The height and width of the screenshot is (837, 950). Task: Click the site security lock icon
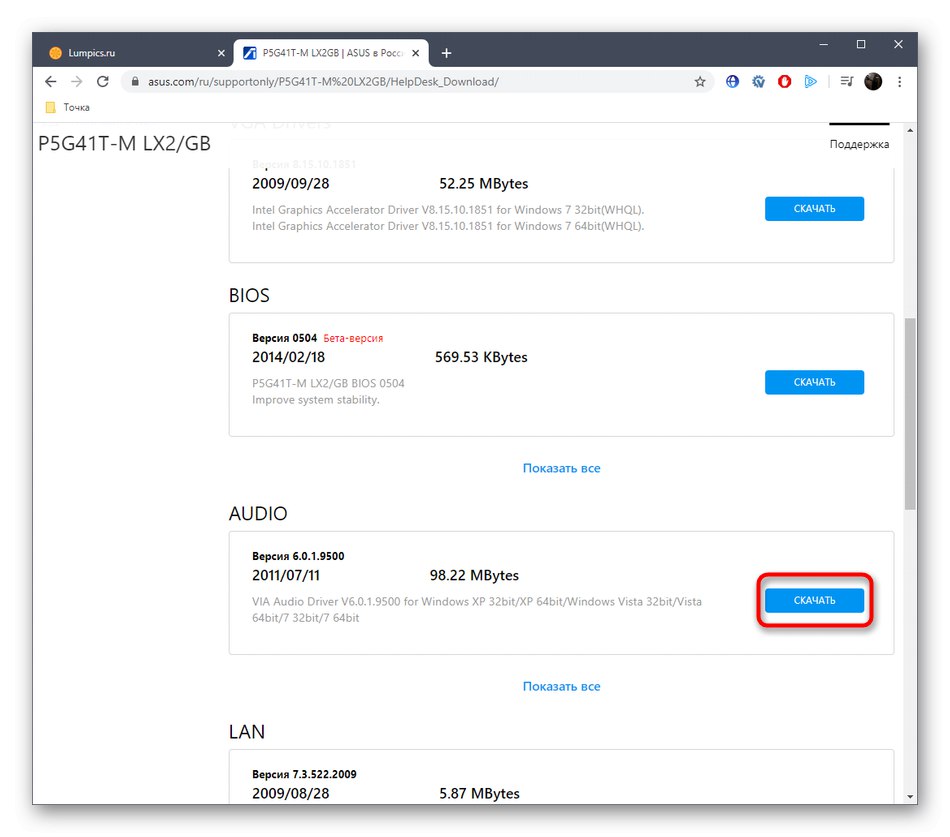135,81
